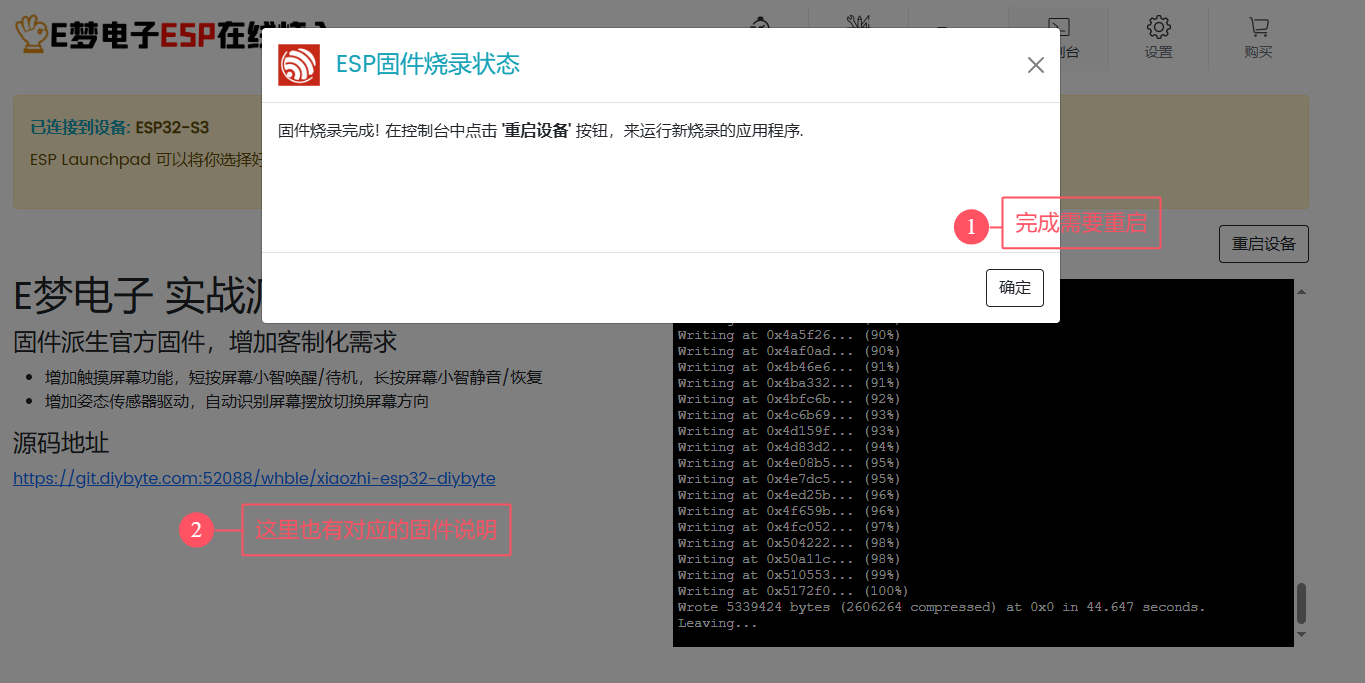This screenshot has height=683, width=1365.
Task: Click the 重启设备 restart device button
Action: tap(1263, 243)
